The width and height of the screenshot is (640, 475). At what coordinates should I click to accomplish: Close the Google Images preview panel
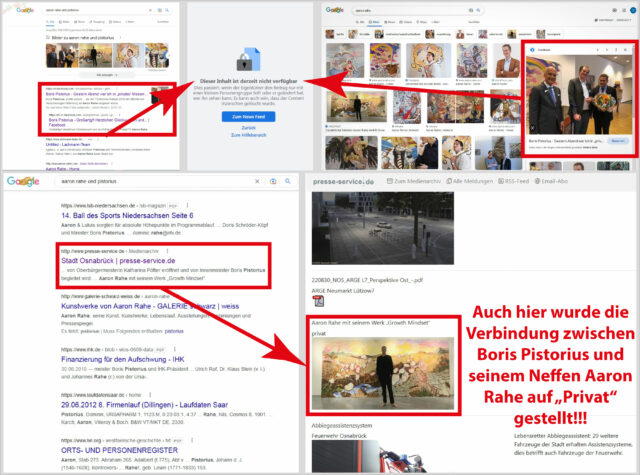pyautogui.click(x=626, y=50)
